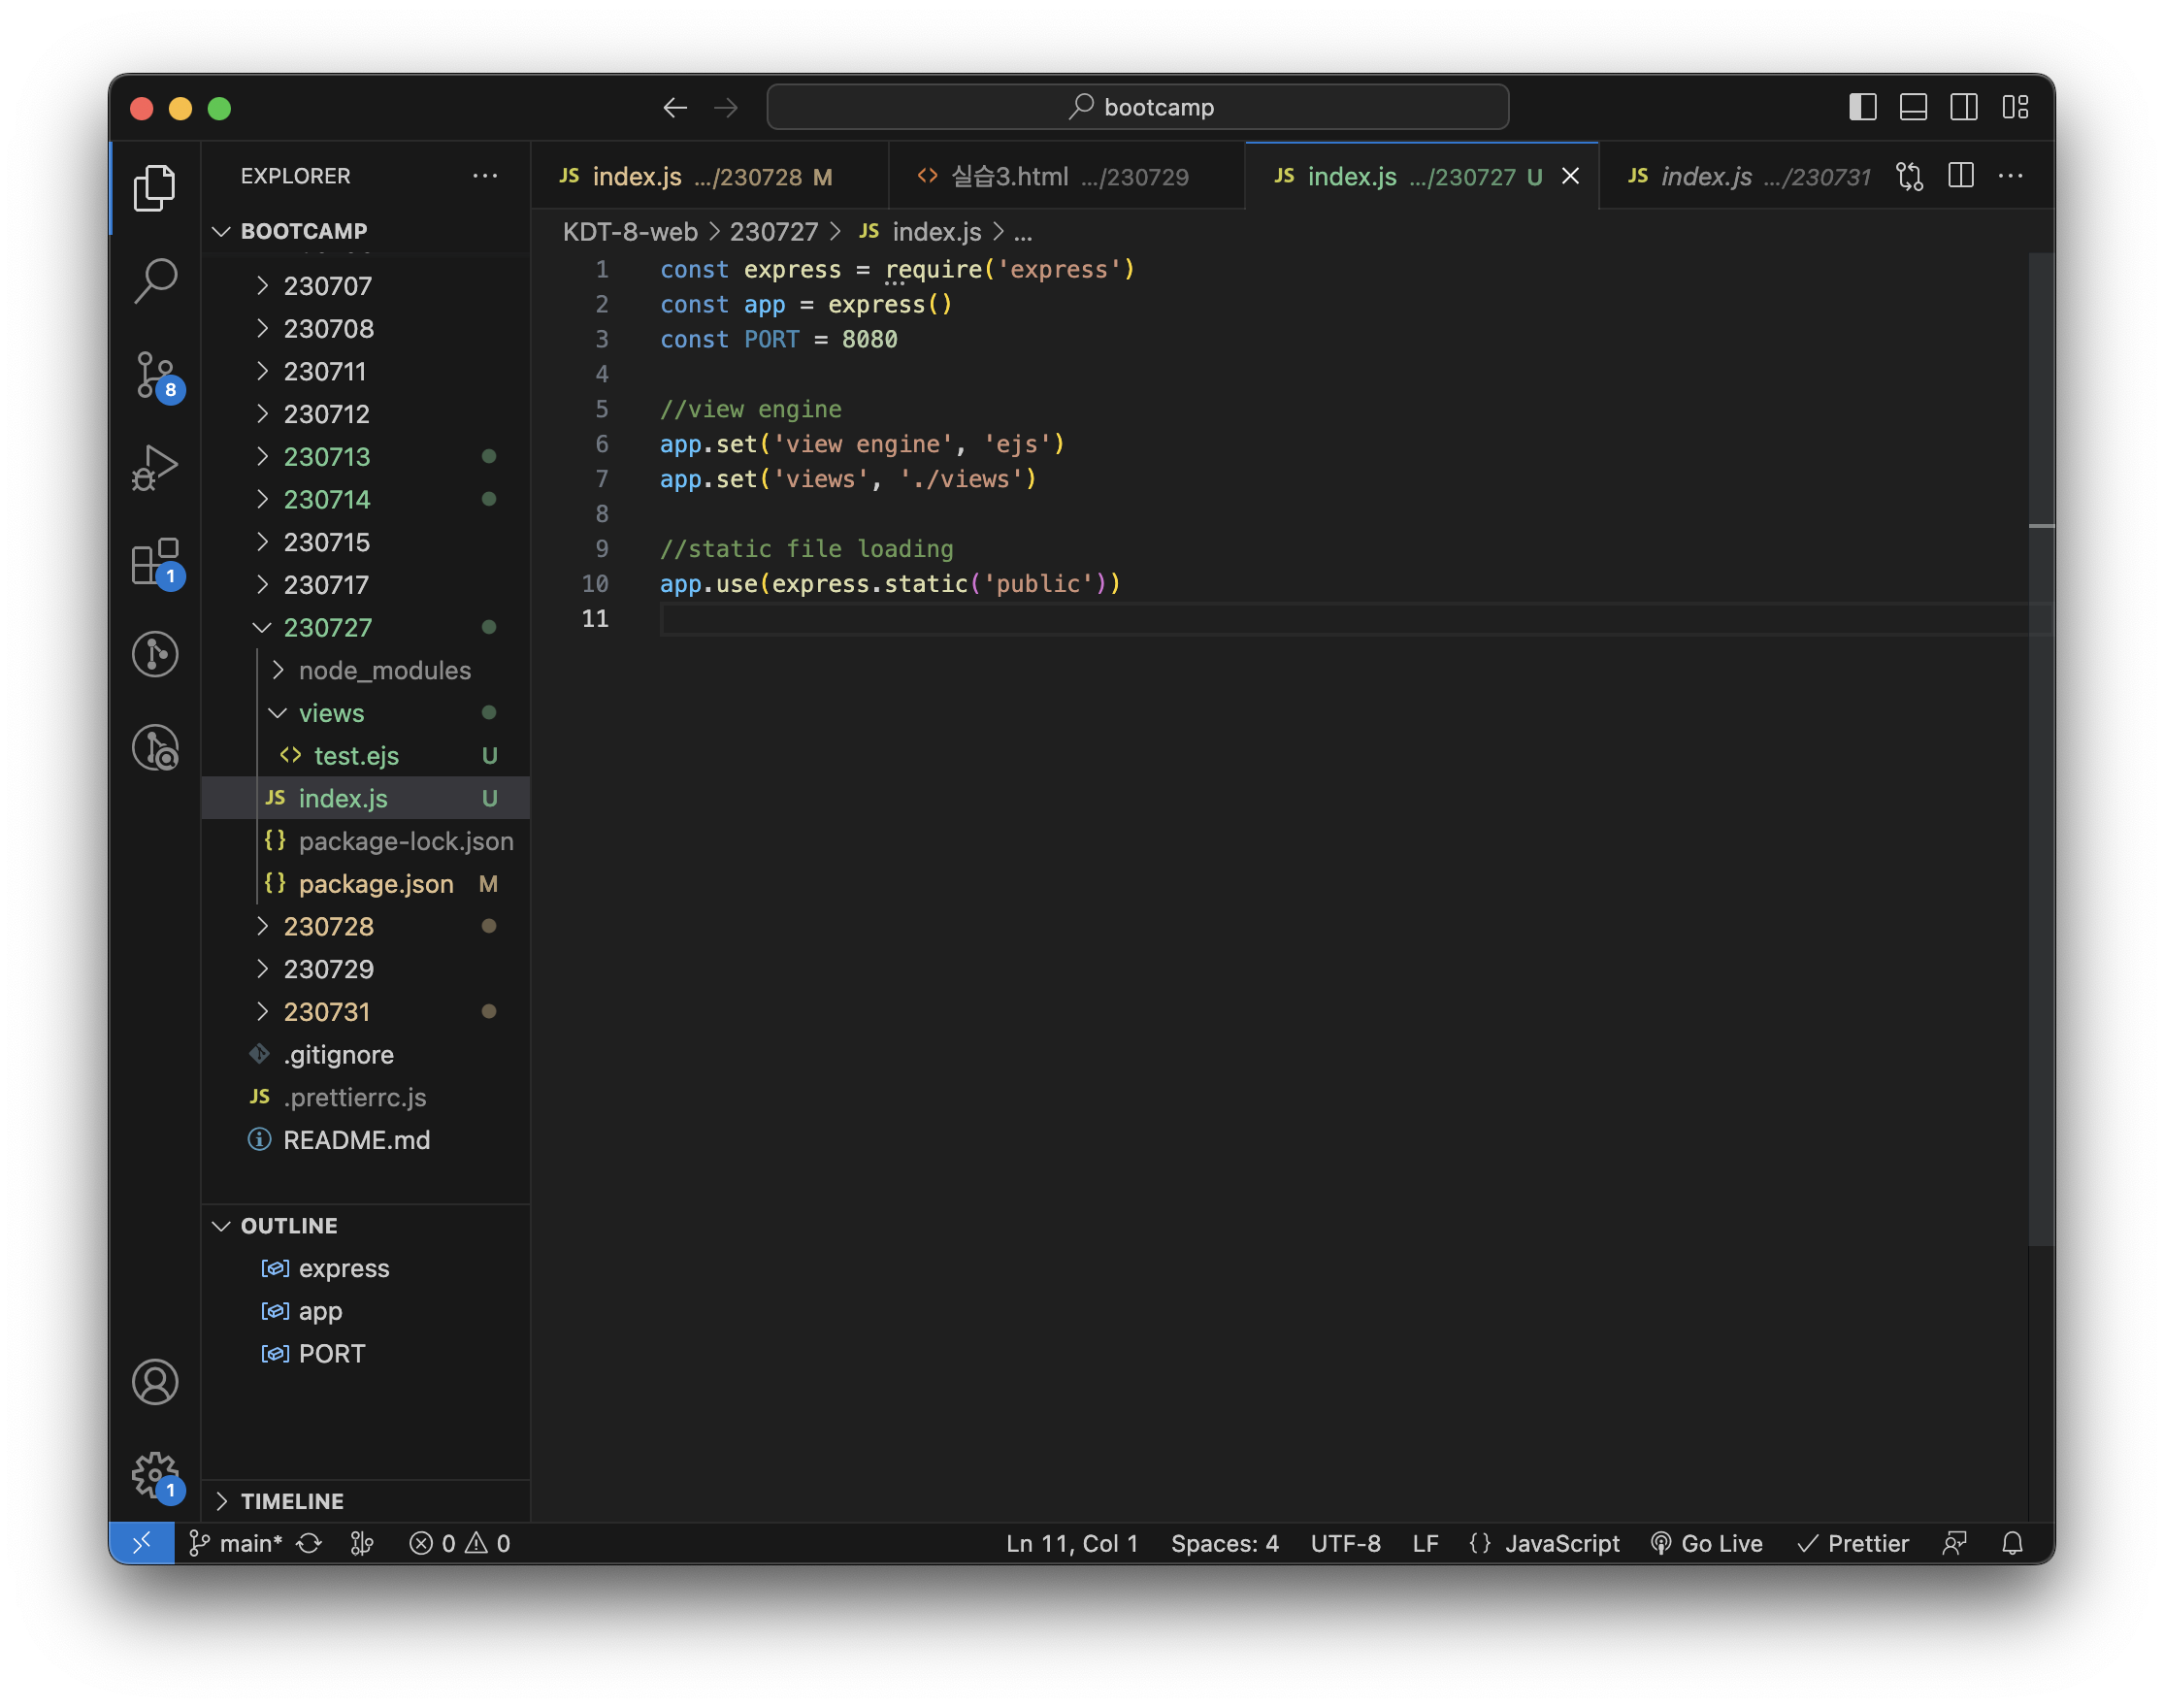Select PORT in the outline
This screenshot has height=1708, width=2164.
[x=365, y=1354]
